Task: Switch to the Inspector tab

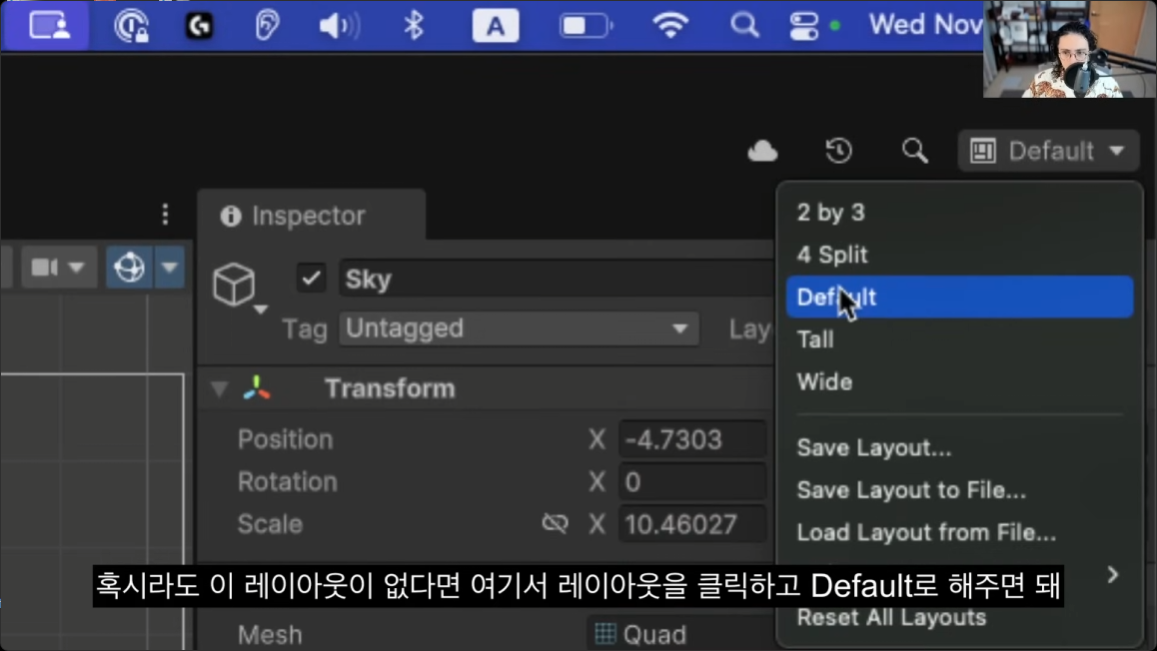Action: click(x=311, y=216)
